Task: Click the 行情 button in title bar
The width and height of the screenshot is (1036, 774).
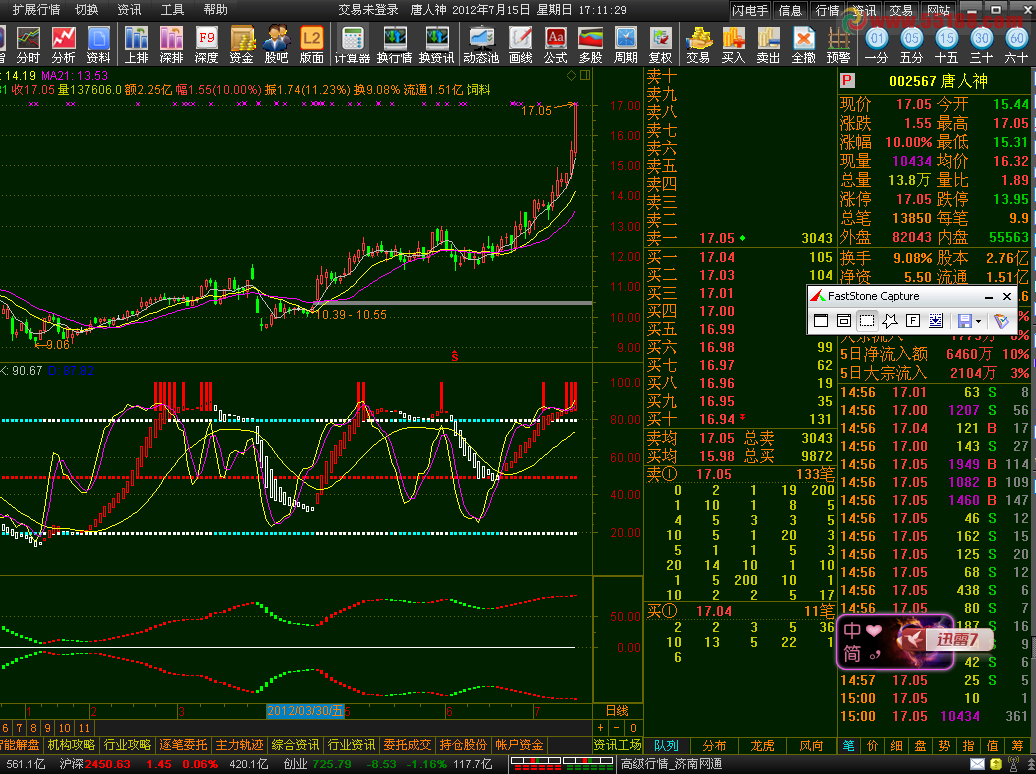Action: coord(827,11)
